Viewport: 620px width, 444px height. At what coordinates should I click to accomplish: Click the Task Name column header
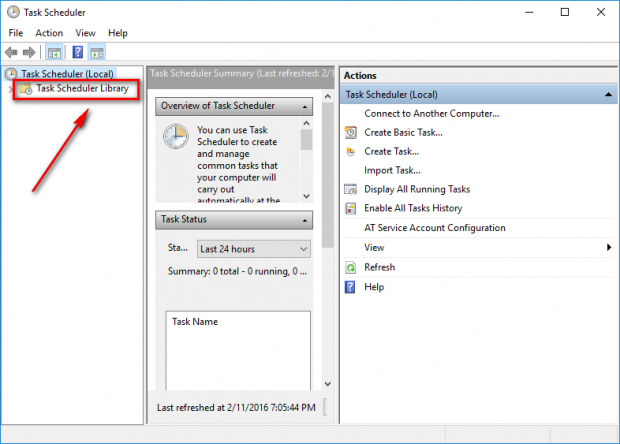tap(195, 322)
